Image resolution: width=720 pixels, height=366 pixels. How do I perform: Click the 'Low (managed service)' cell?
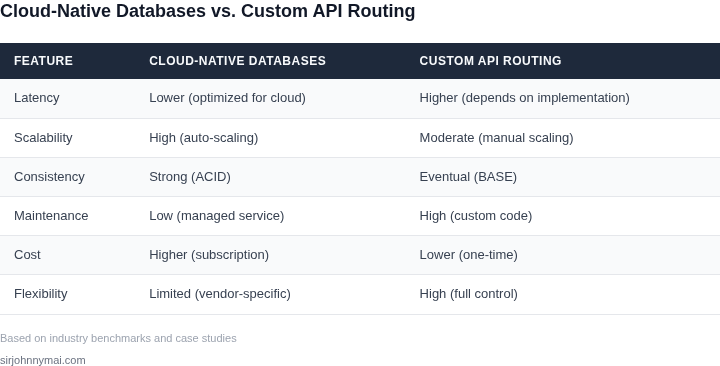[x=216, y=216]
